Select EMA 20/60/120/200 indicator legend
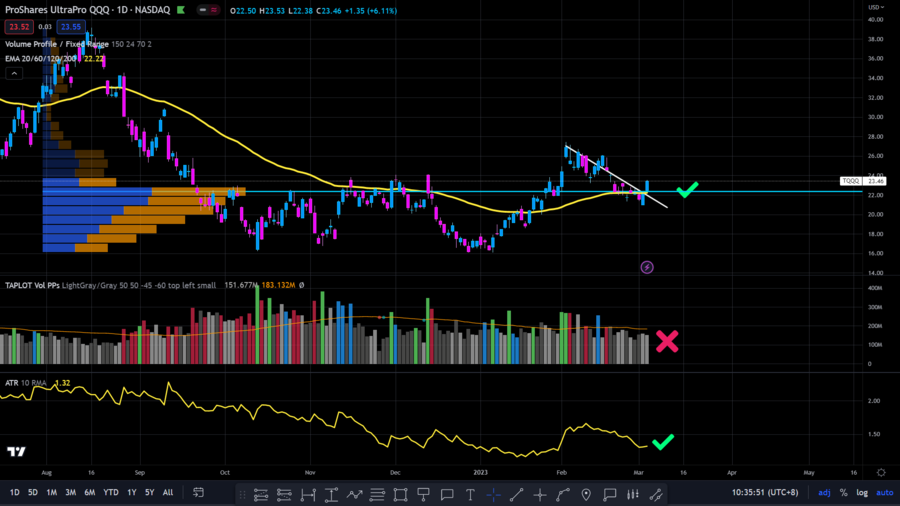Viewport: 900px width, 506px height. pyautogui.click(x=40, y=59)
